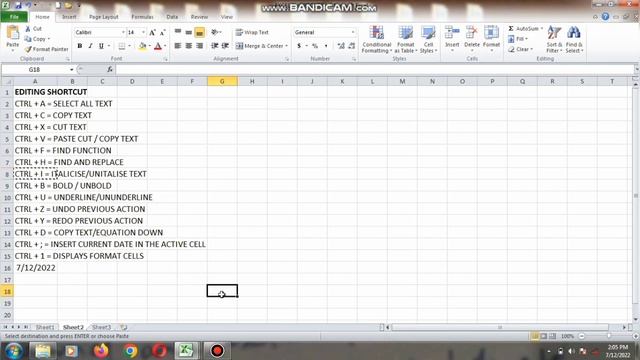Enable Wrap Text
This screenshot has height=360, width=640.
click(x=252, y=32)
